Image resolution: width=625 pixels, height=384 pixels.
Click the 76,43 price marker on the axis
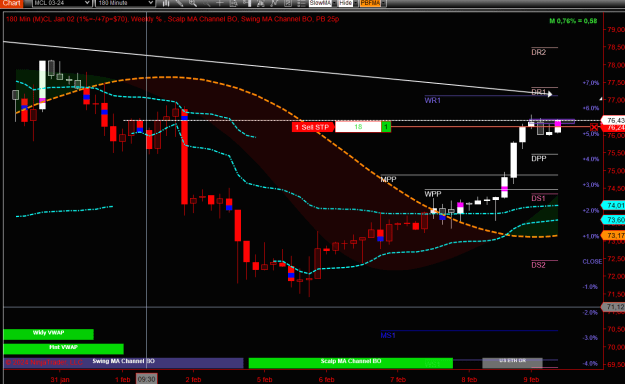point(613,120)
